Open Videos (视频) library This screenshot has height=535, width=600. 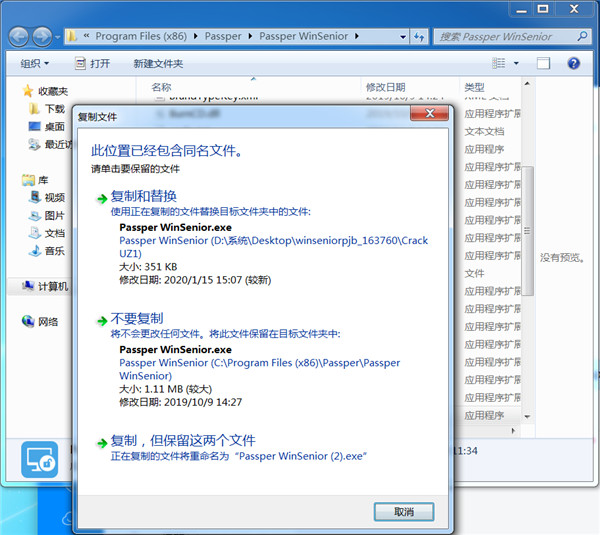(47, 197)
